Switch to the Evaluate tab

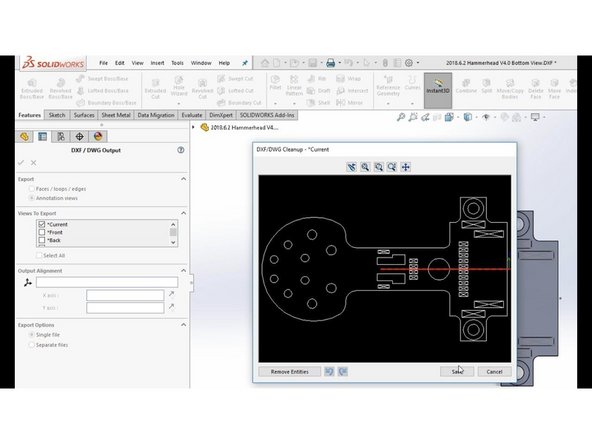pyautogui.click(x=192, y=115)
